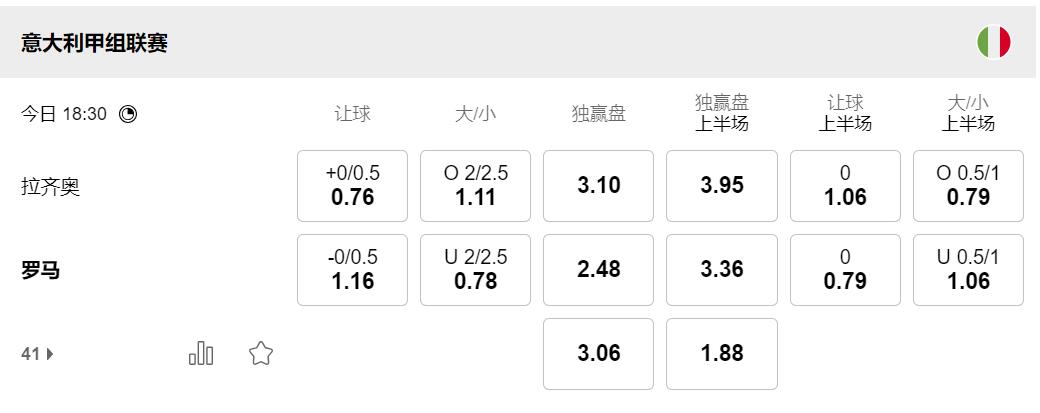Select 罗马 first-half moneyline 3.36
The image size is (1040, 413).
click(722, 270)
